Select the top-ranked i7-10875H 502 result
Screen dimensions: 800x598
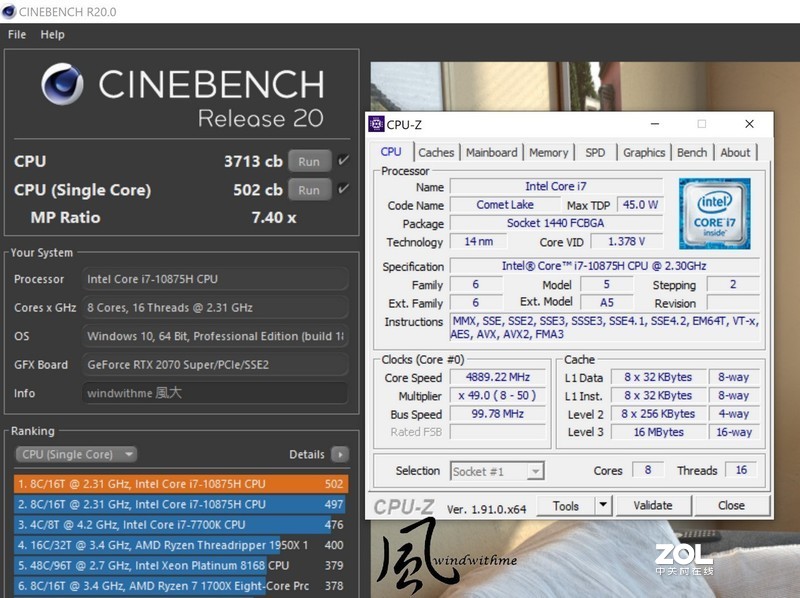click(x=180, y=484)
